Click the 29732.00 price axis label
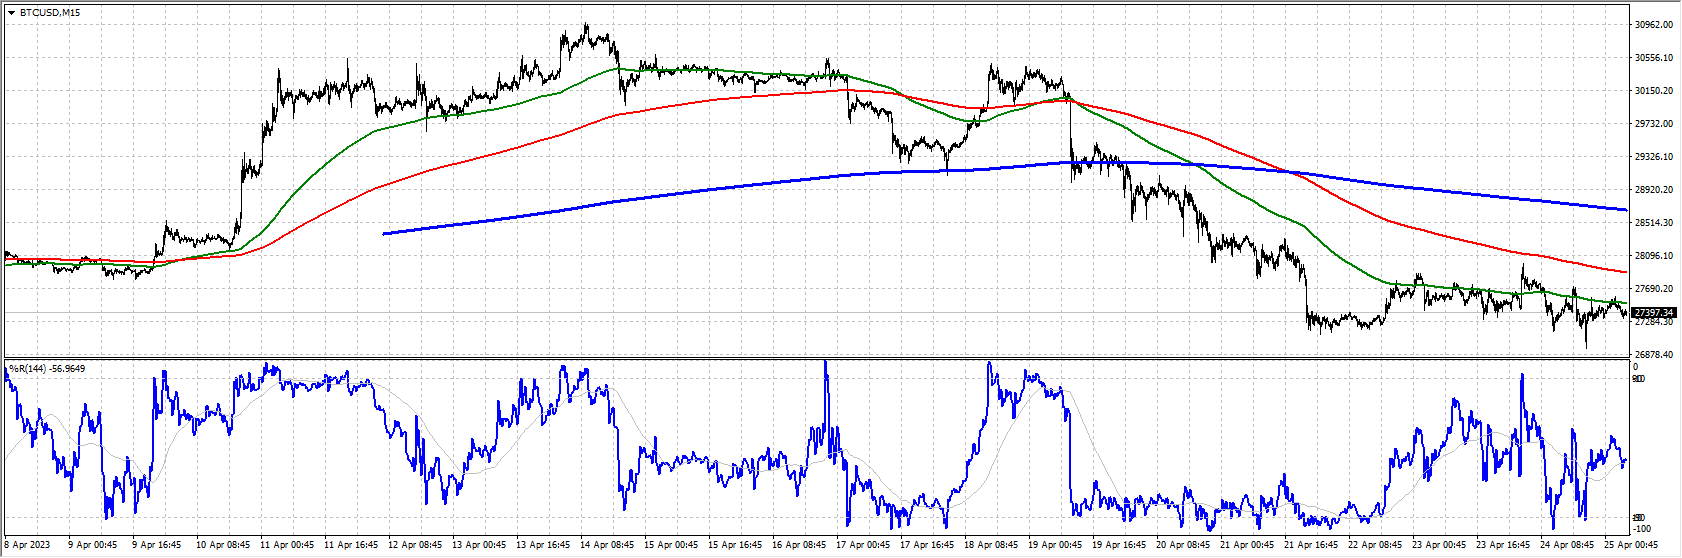Image resolution: width=1682 pixels, height=558 pixels. coord(1653,124)
